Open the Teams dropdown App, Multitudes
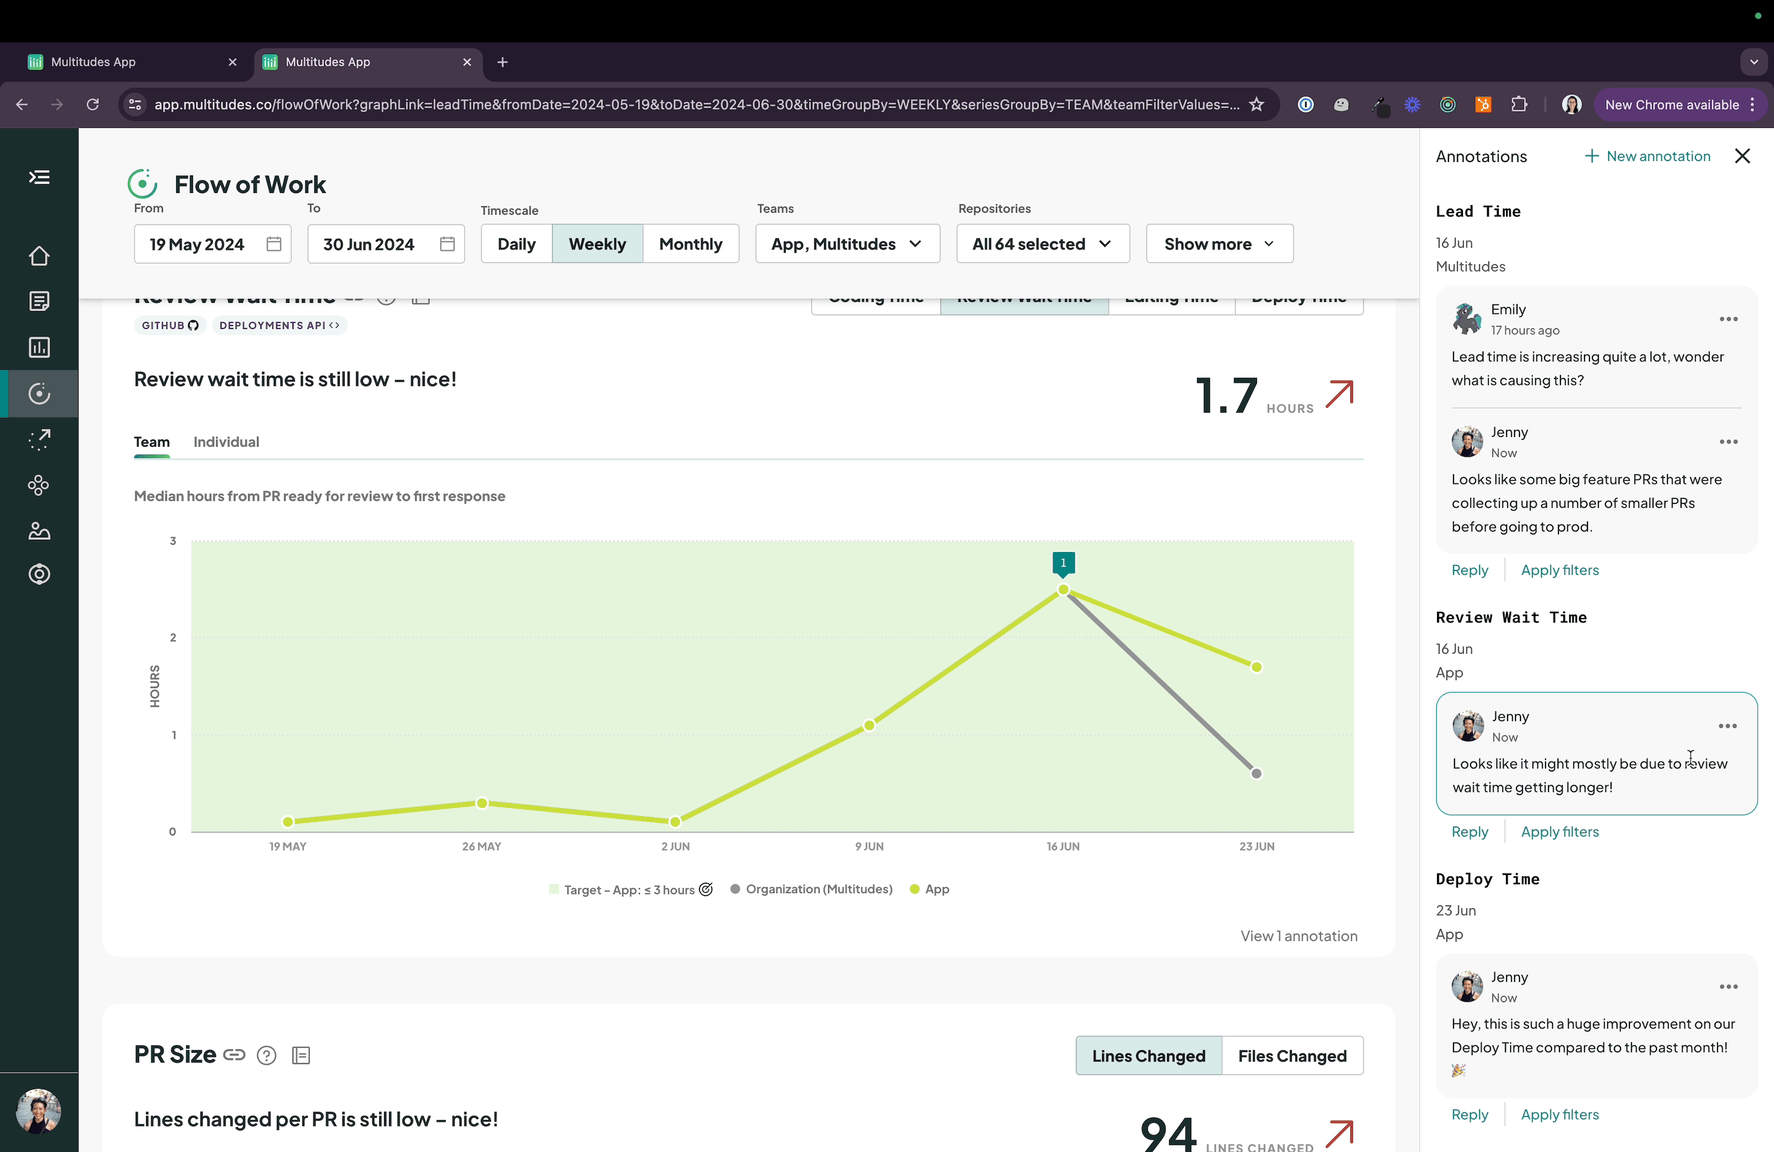The height and width of the screenshot is (1152, 1774). click(847, 244)
